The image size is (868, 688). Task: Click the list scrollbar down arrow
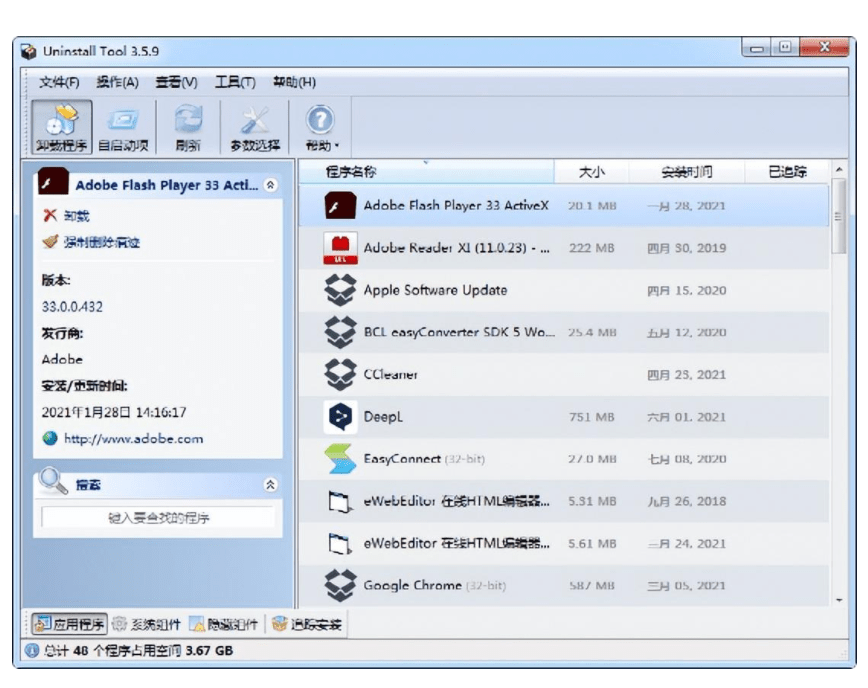pyautogui.click(x=839, y=600)
